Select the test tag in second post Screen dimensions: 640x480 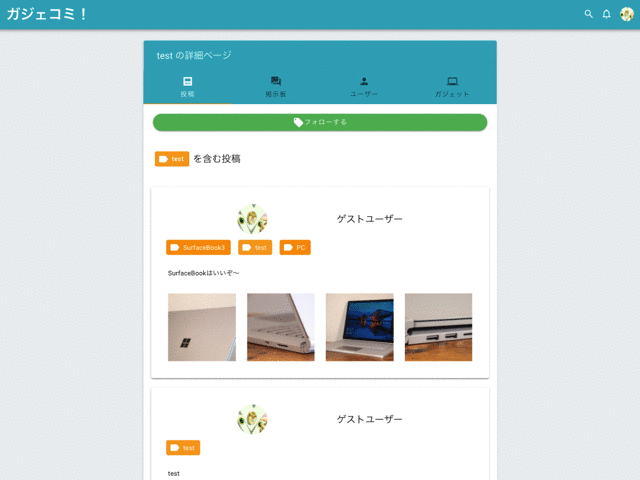[183, 448]
